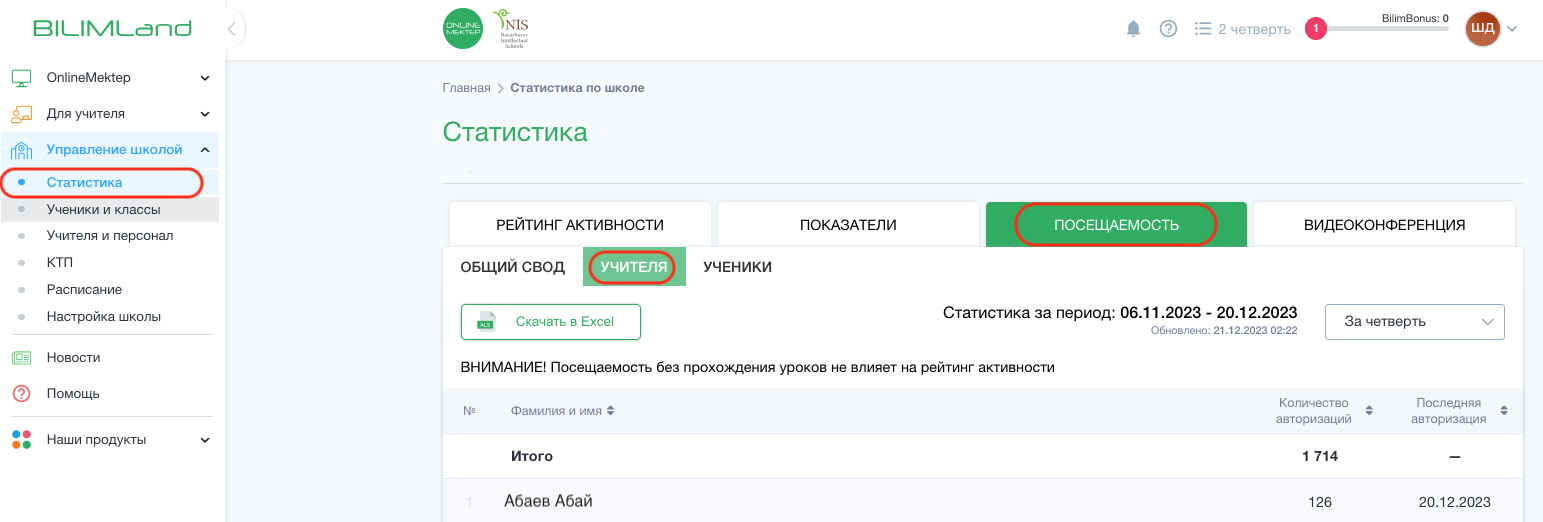Collapse the Управление школой menu chevron

pyautogui.click(x=205, y=150)
